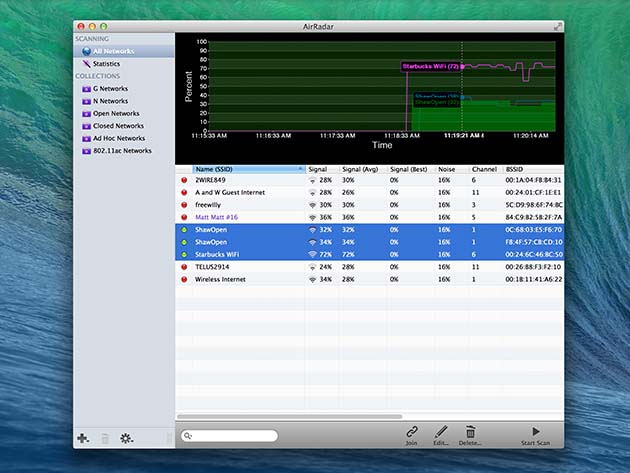Add a new collection with plus icon

pyautogui.click(x=83, y=438)
